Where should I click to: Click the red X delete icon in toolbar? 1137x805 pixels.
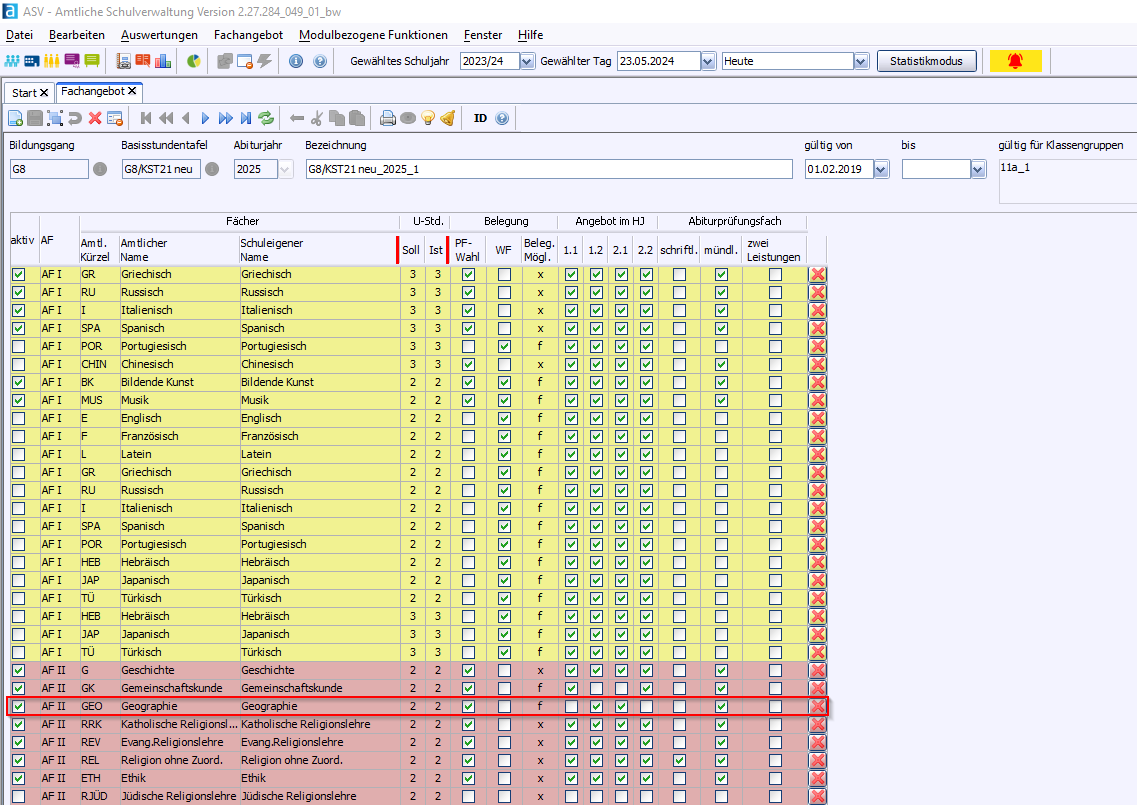point(95,118)
